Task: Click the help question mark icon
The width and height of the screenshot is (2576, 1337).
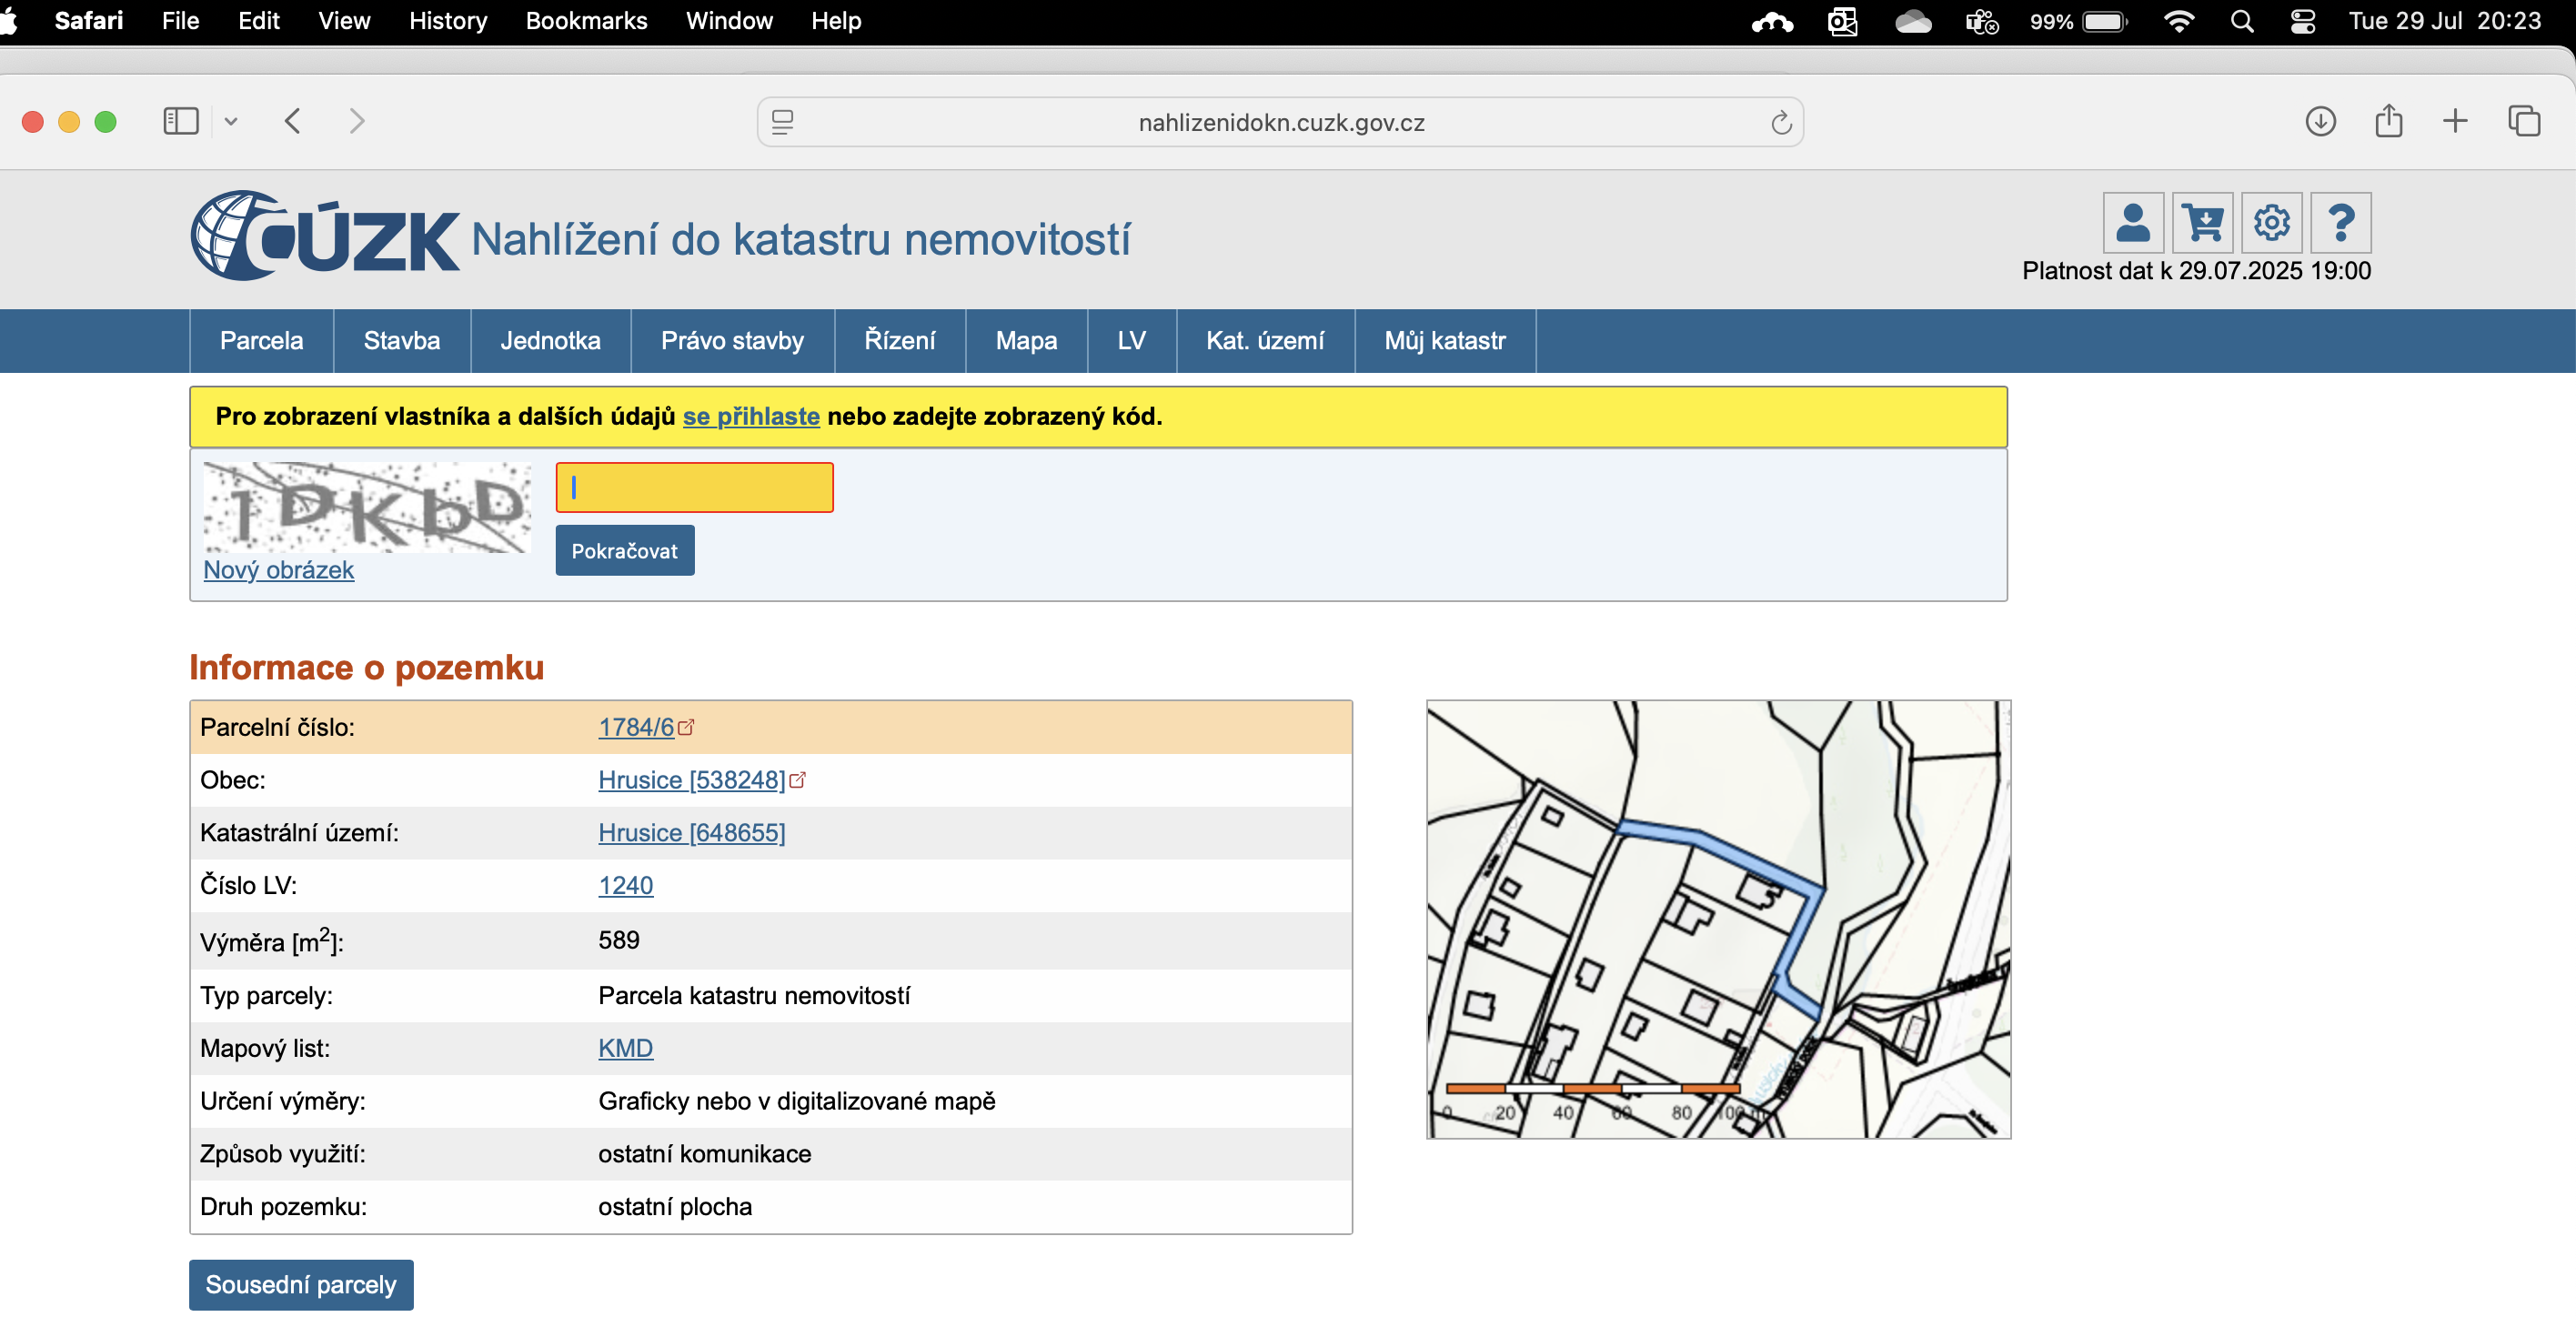Action: pos(2340,222)
